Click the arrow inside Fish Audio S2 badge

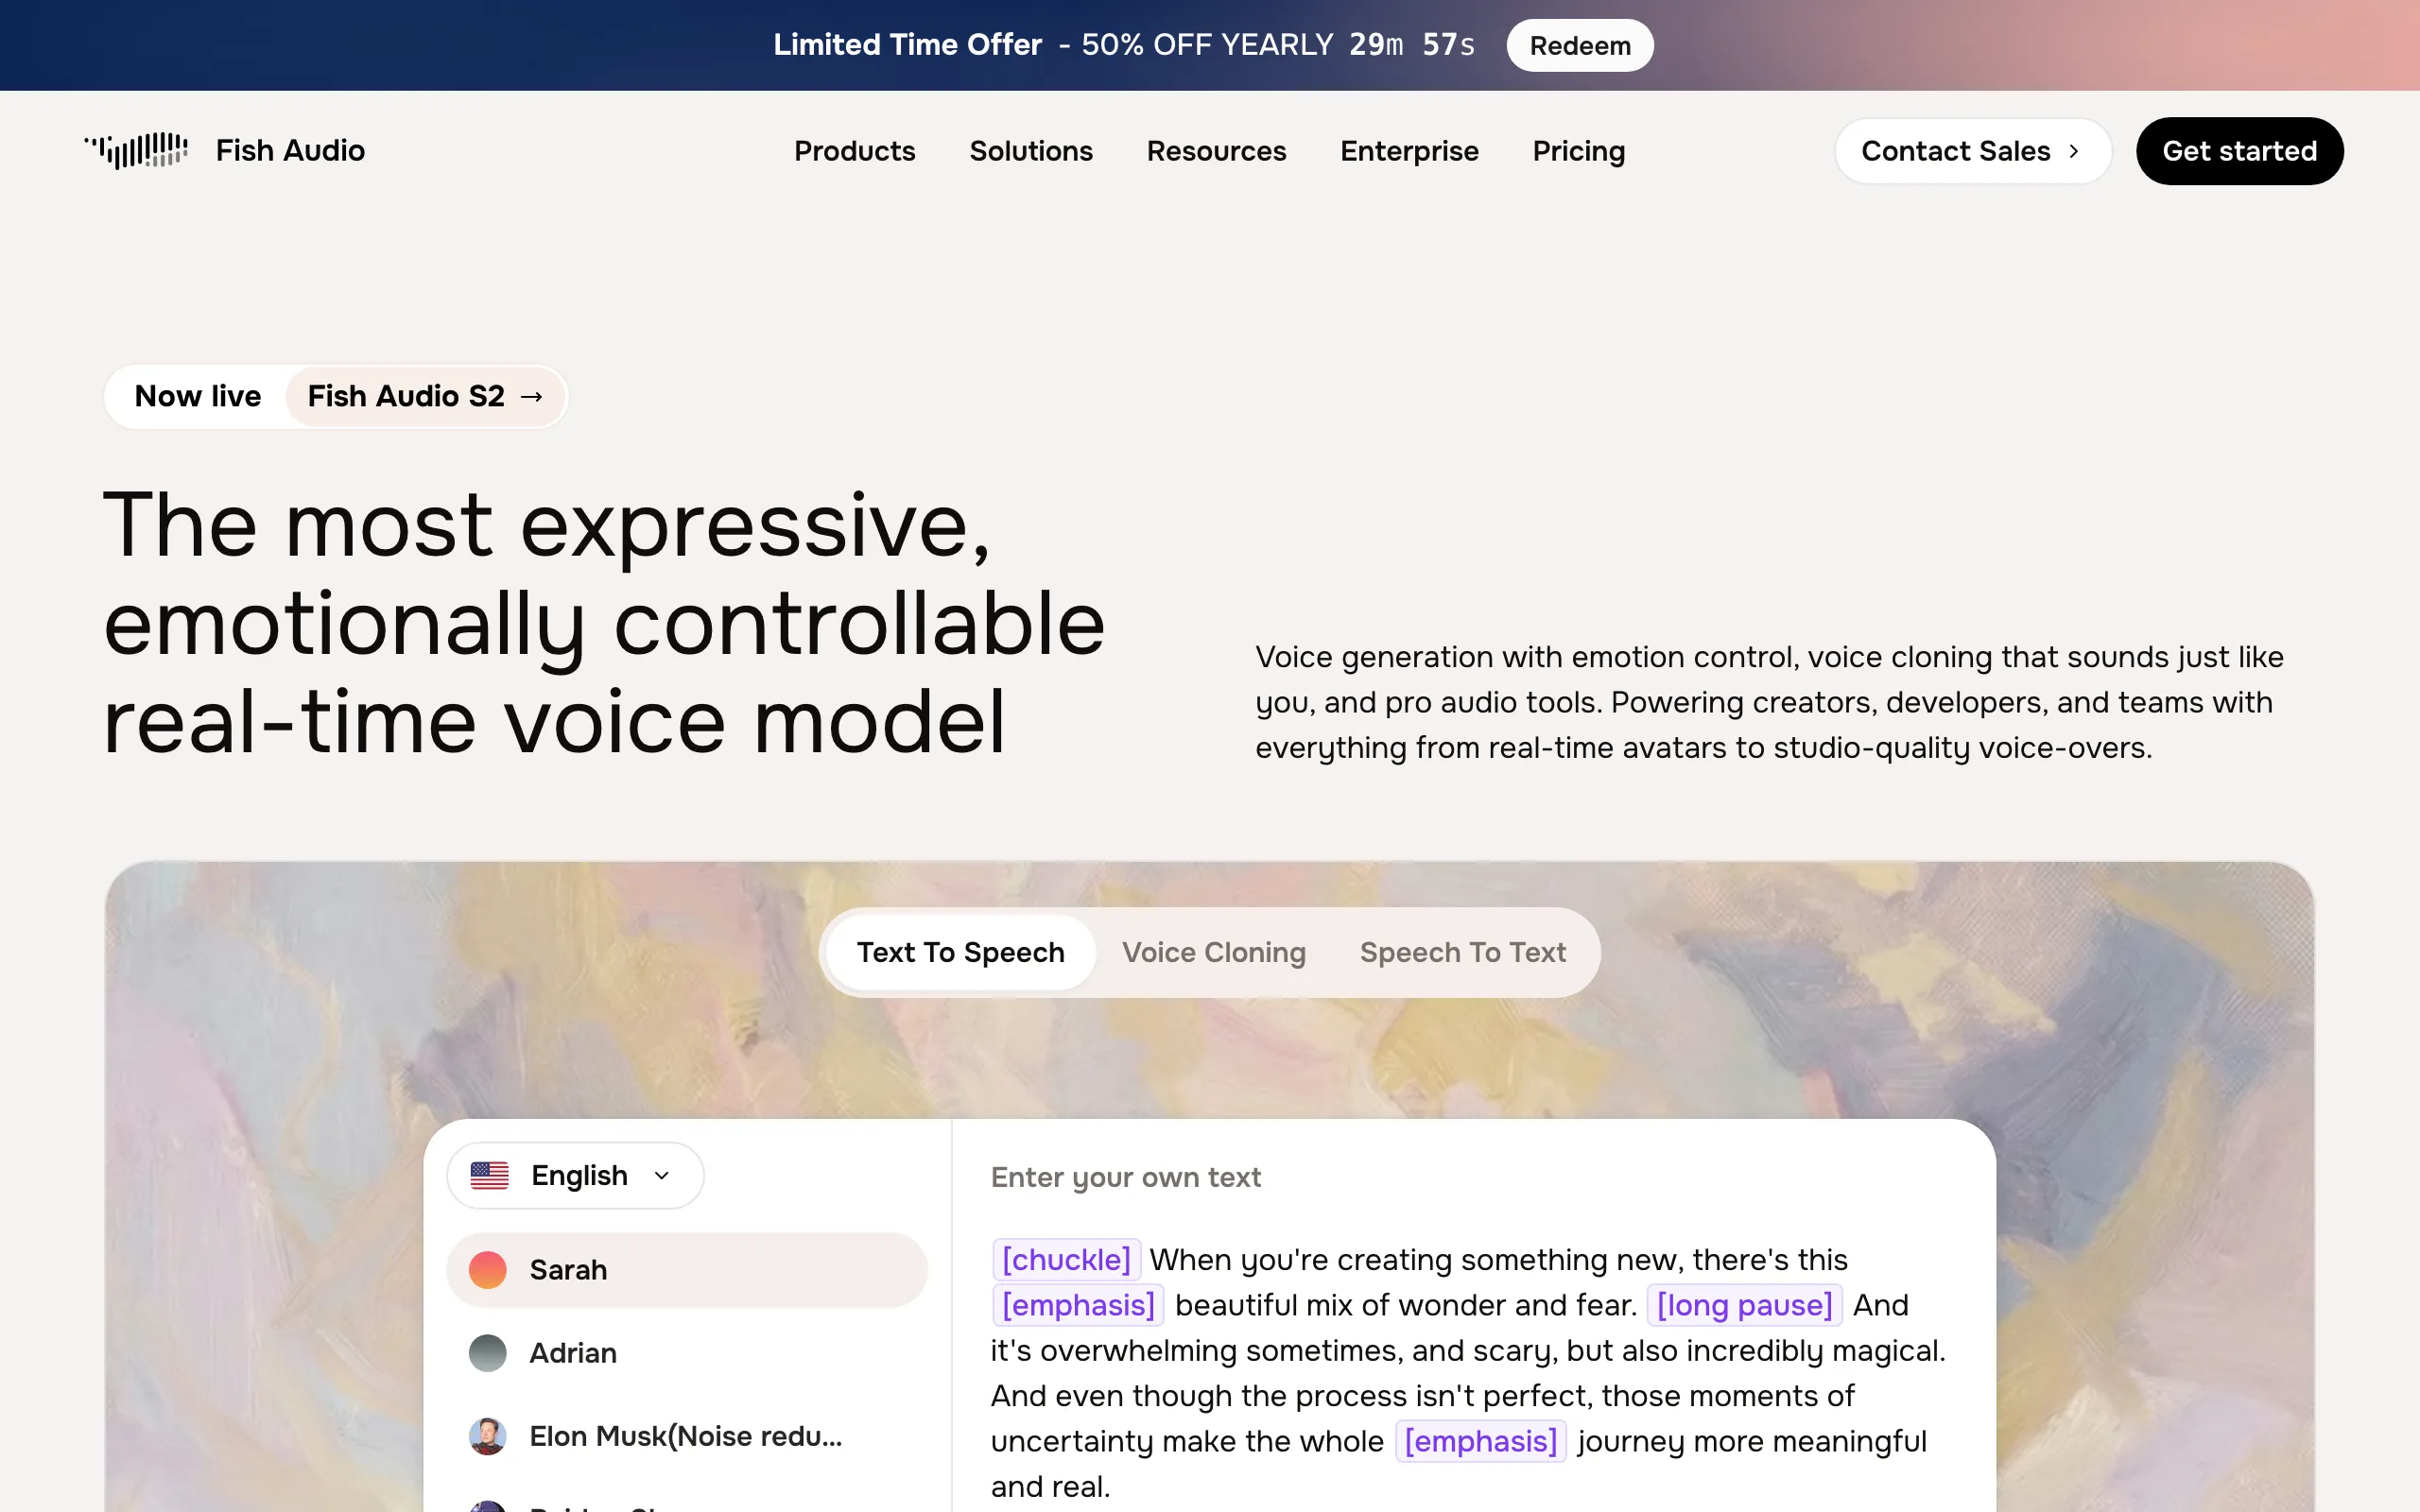pos(533,396)
